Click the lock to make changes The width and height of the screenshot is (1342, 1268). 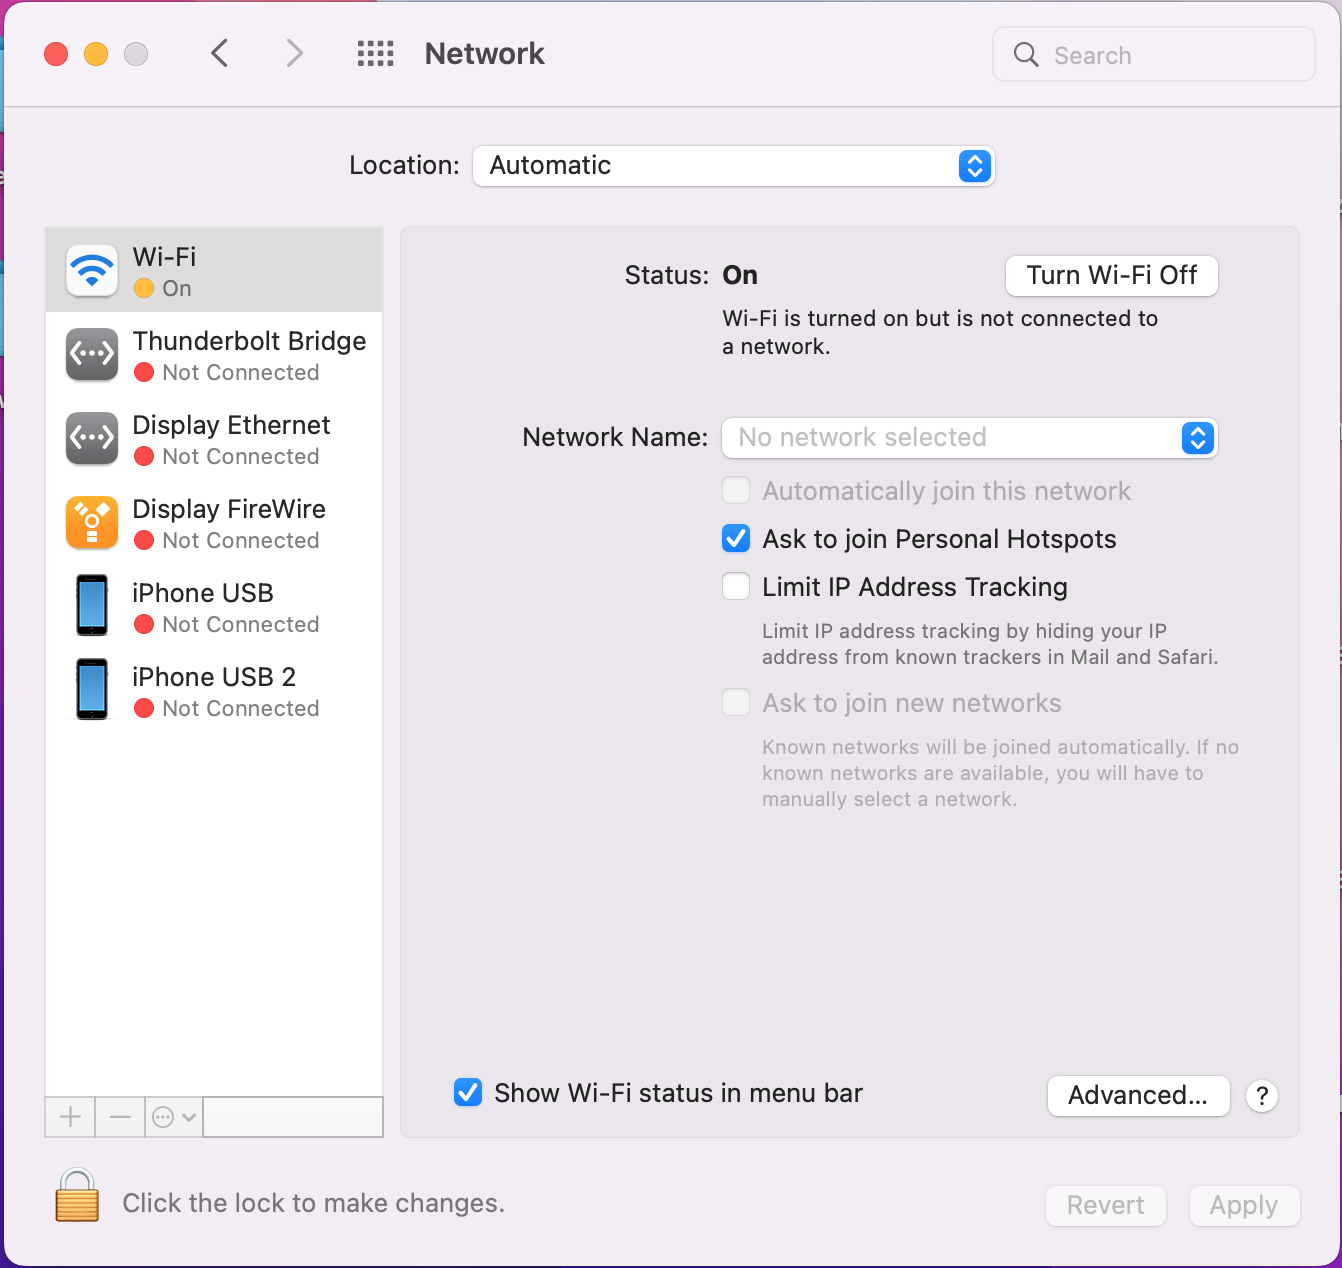[76, 1196]
